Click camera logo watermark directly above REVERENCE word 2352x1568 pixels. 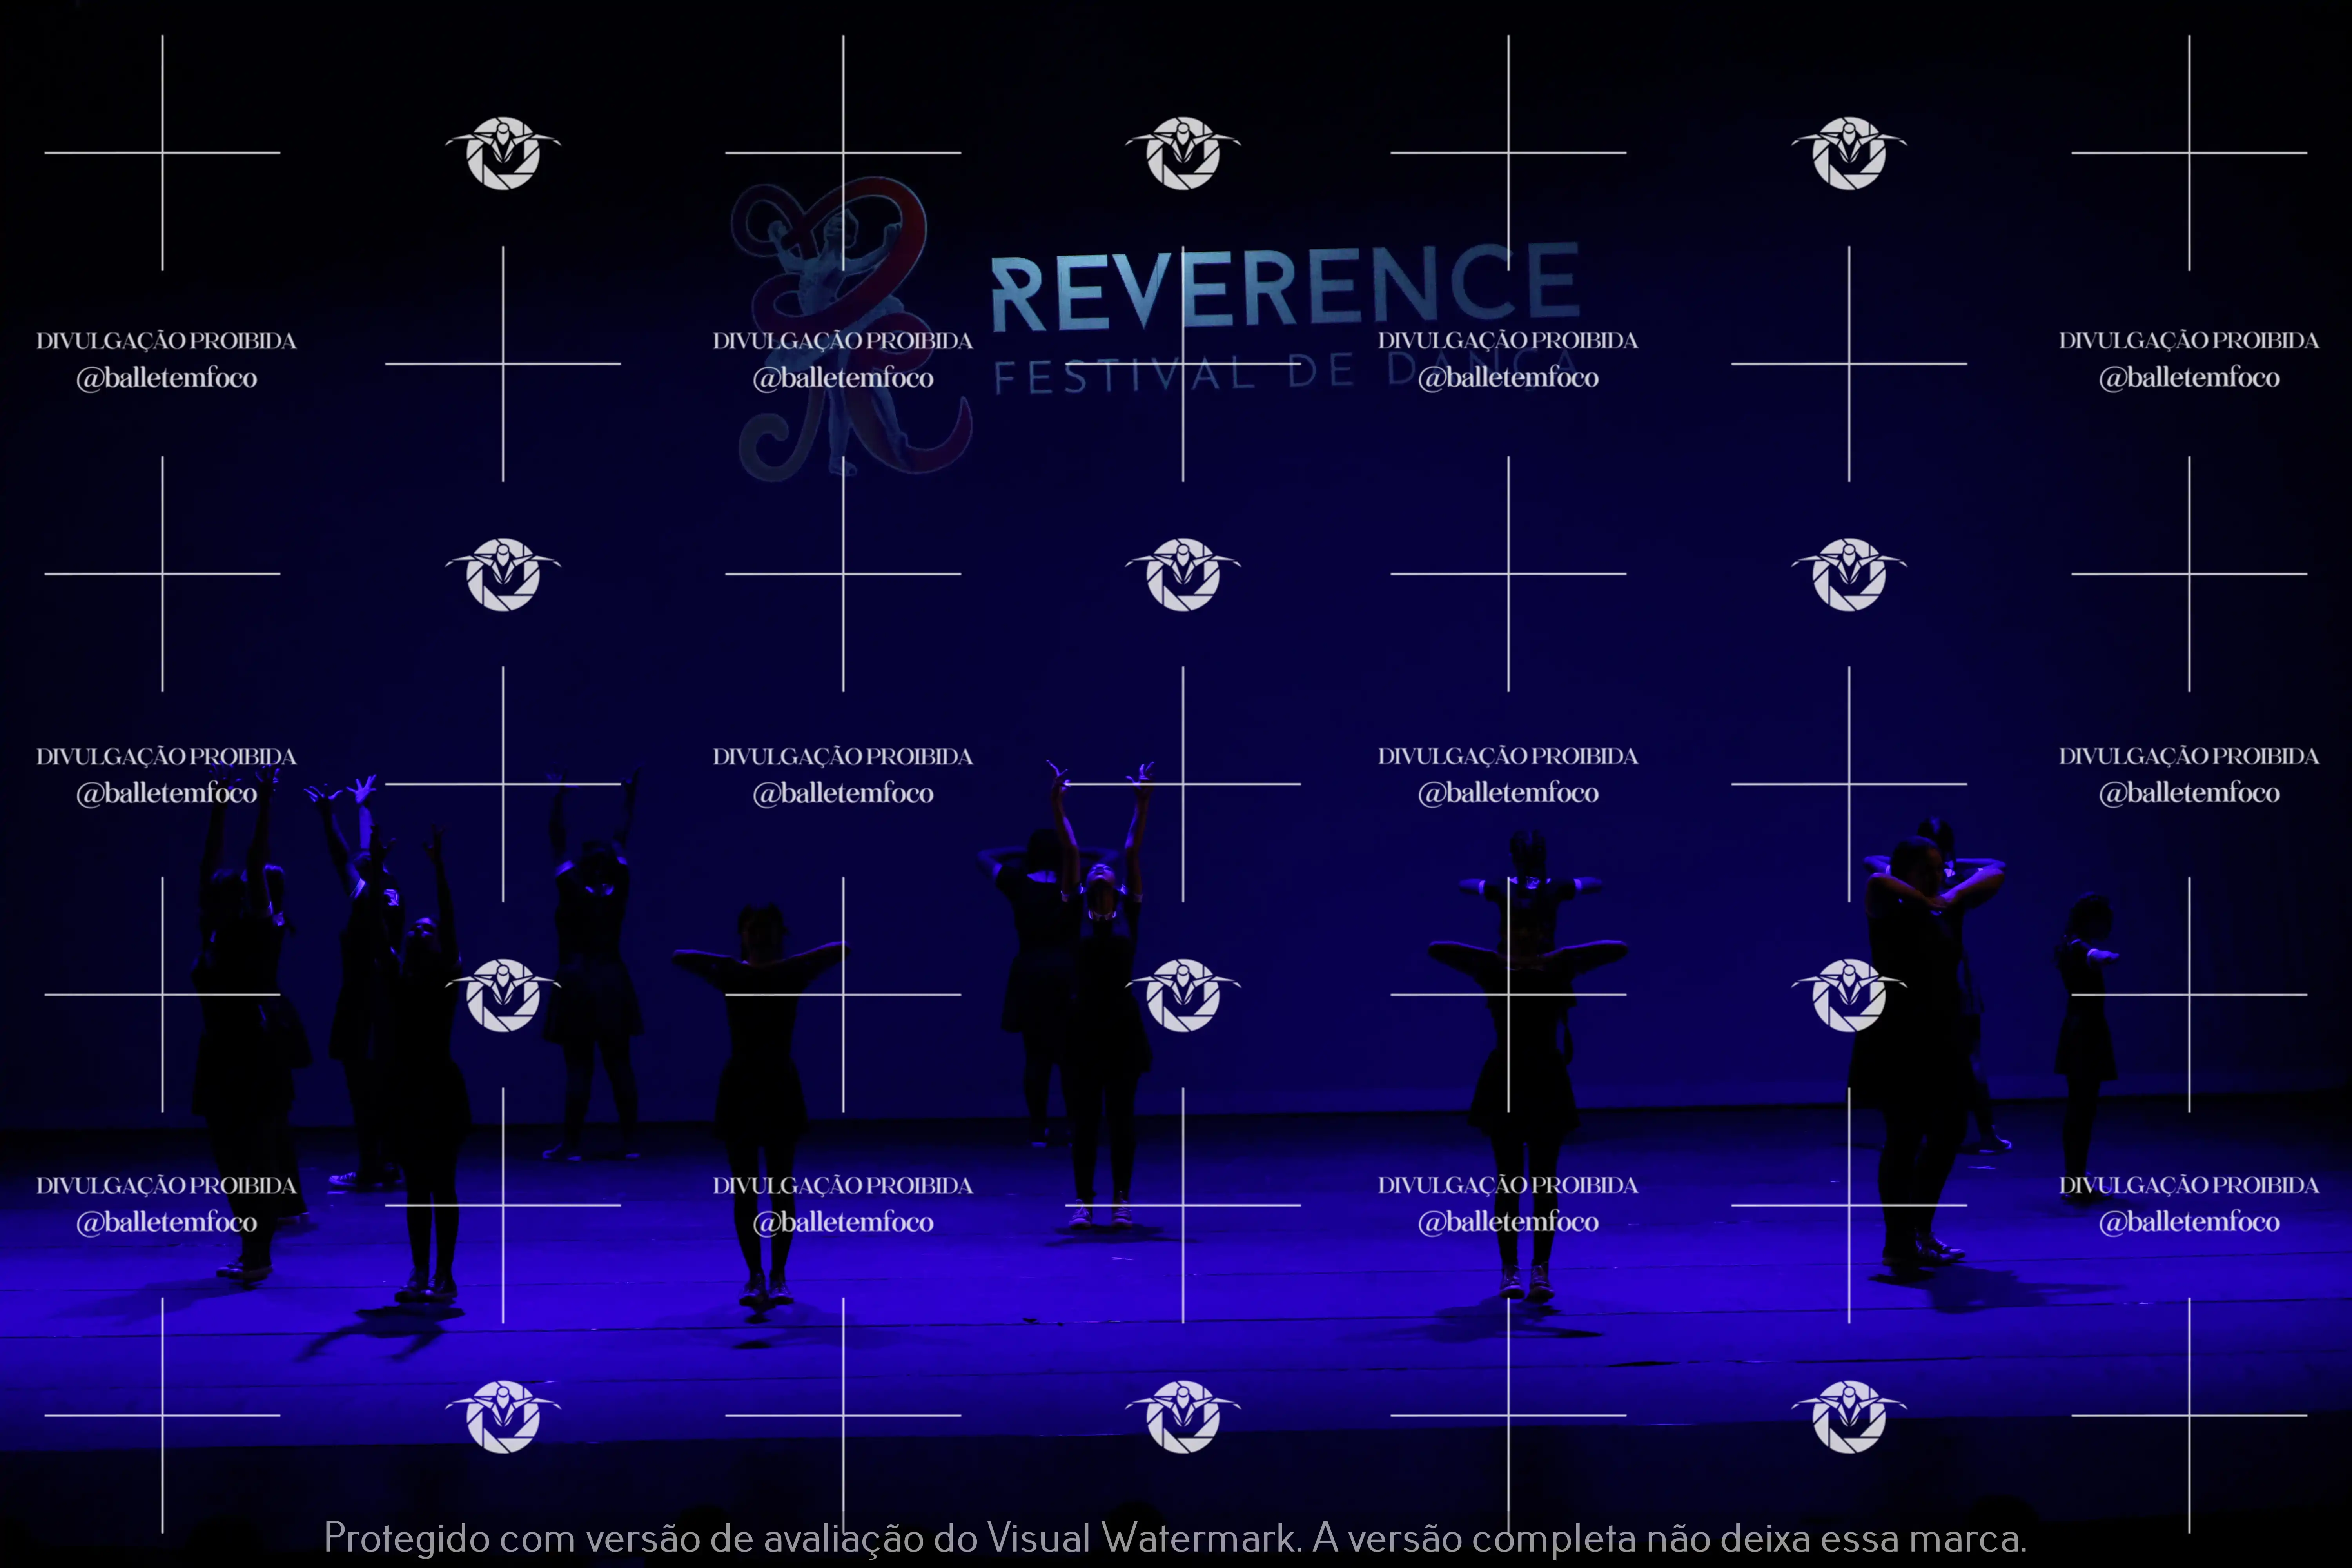[1183, 153]
